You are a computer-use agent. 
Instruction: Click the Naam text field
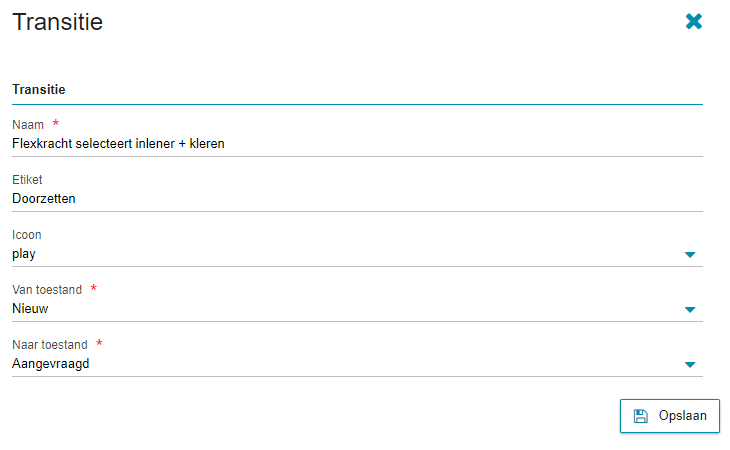click(x=356, y=143)
